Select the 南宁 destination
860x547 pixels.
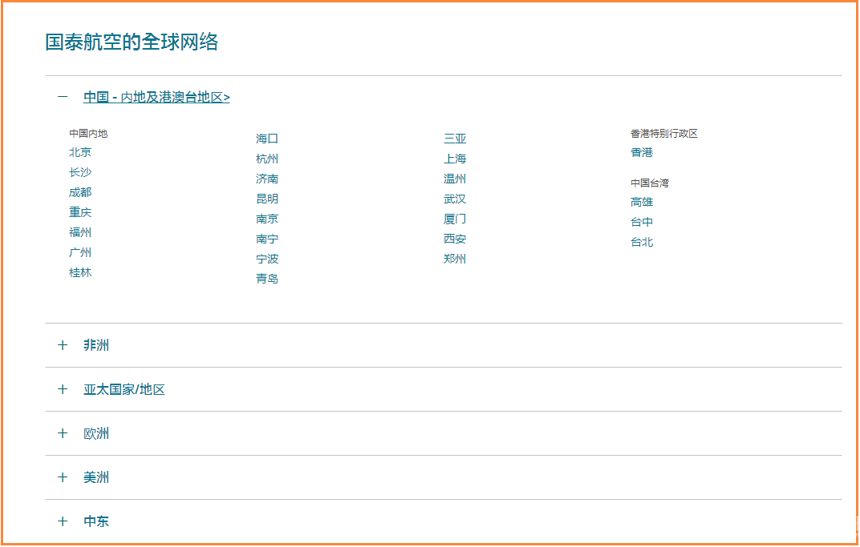coord(267,239)
